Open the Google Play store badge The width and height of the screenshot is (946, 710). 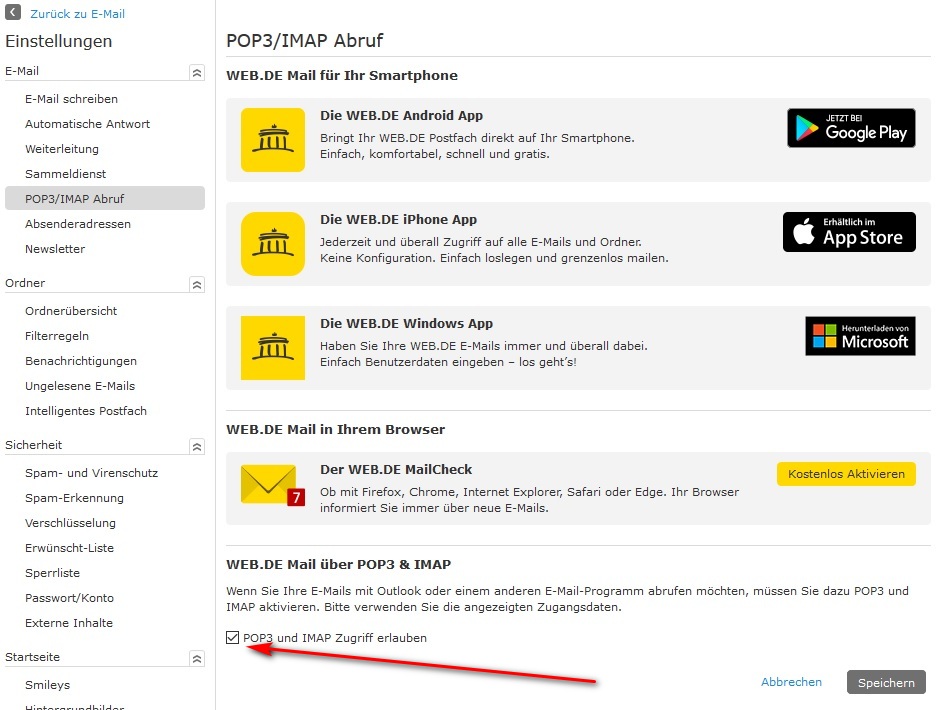click(x=851, y=128)
